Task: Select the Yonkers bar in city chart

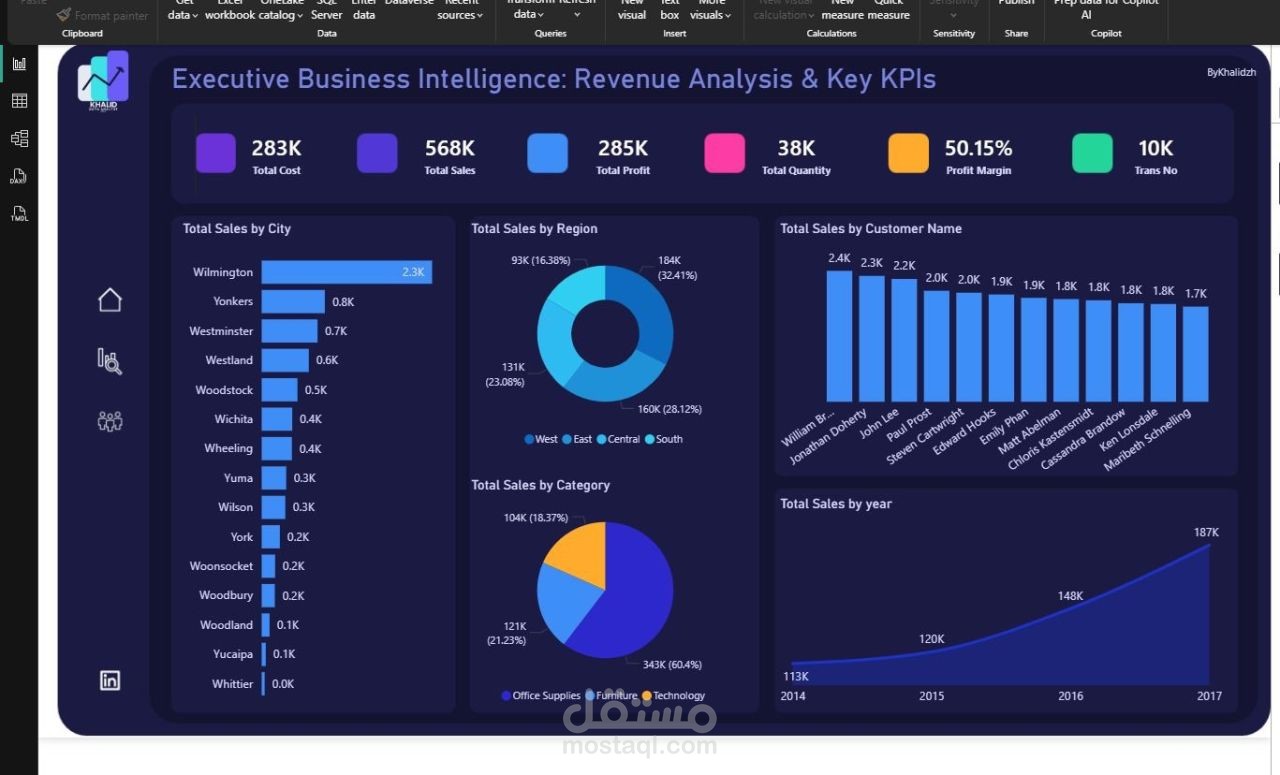Action: [293, 301]
